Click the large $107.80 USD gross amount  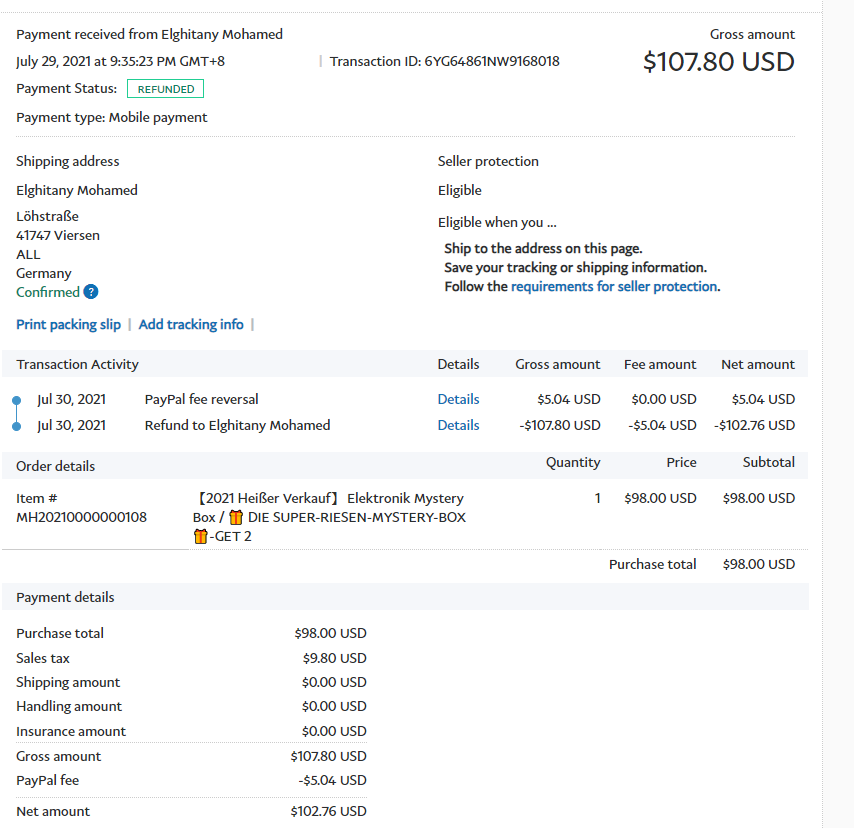coord(718,62)
